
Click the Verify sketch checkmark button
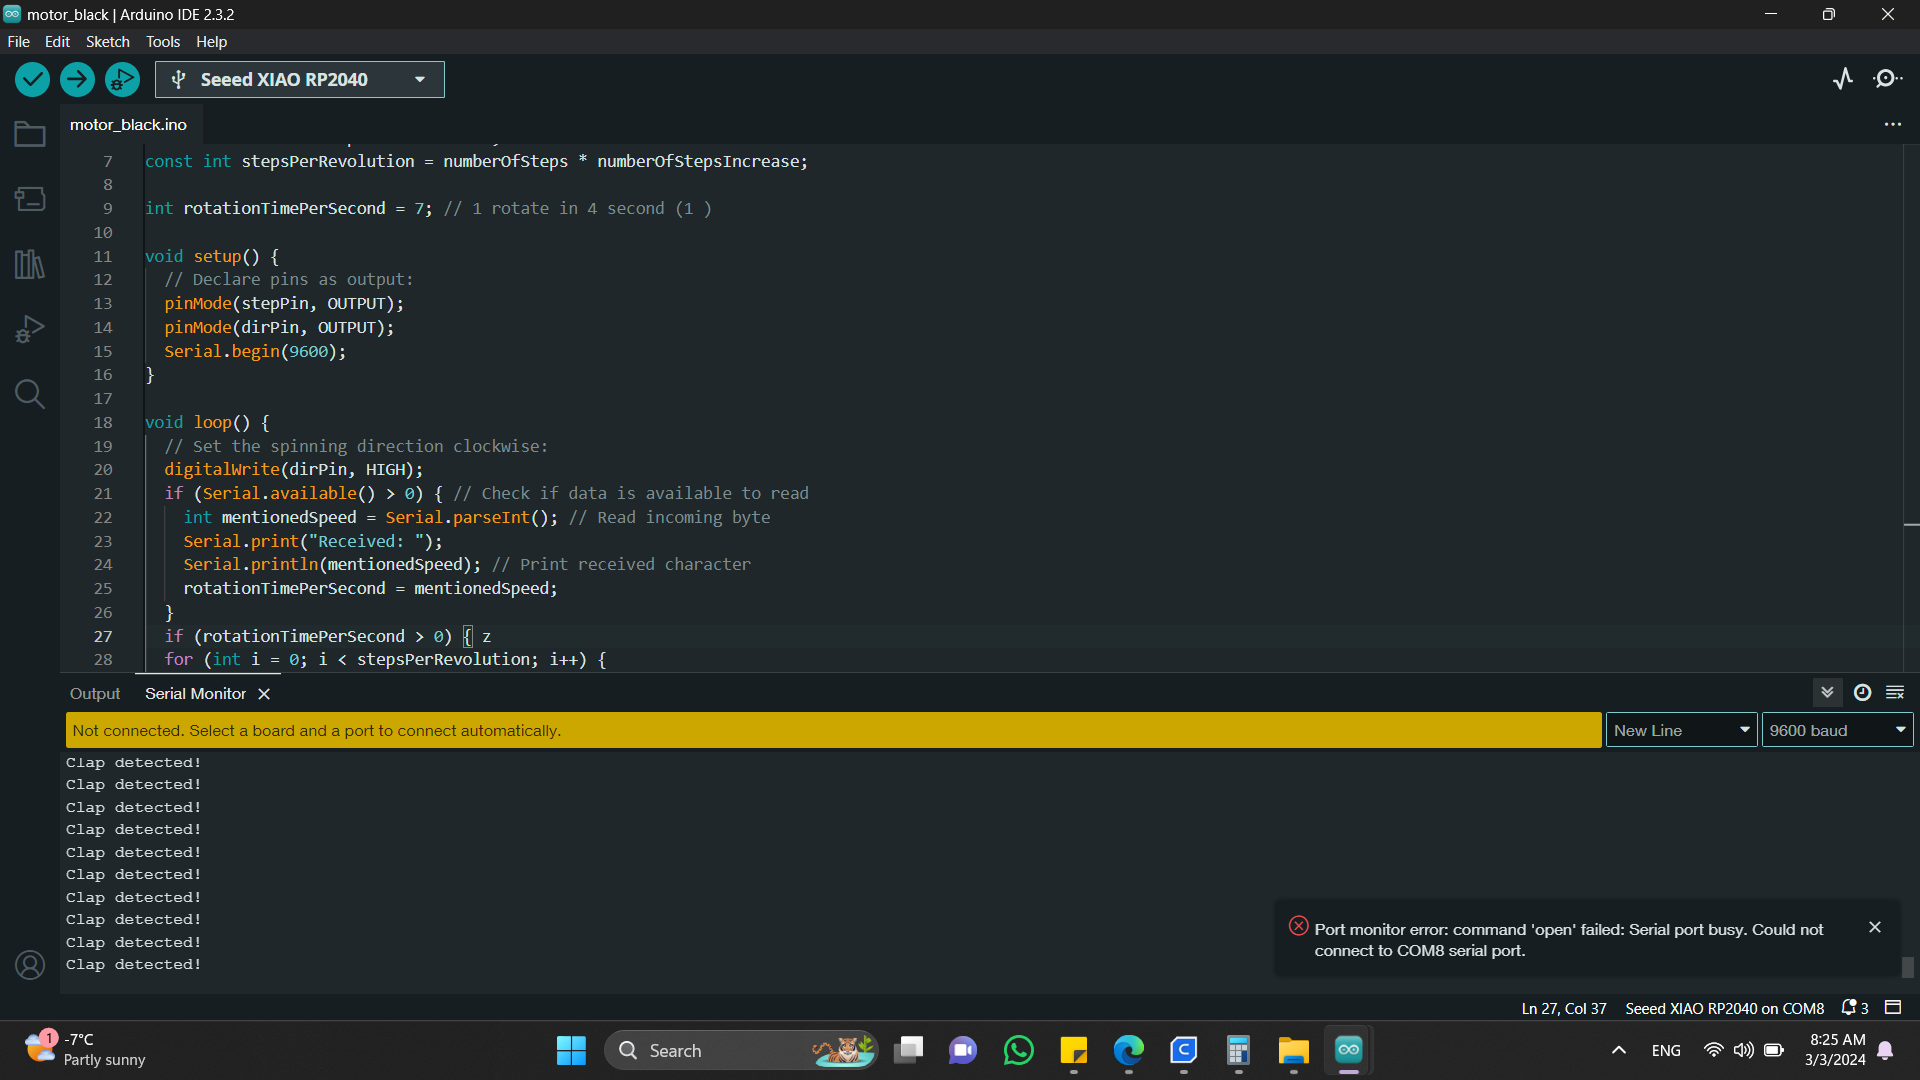(32, 79)
